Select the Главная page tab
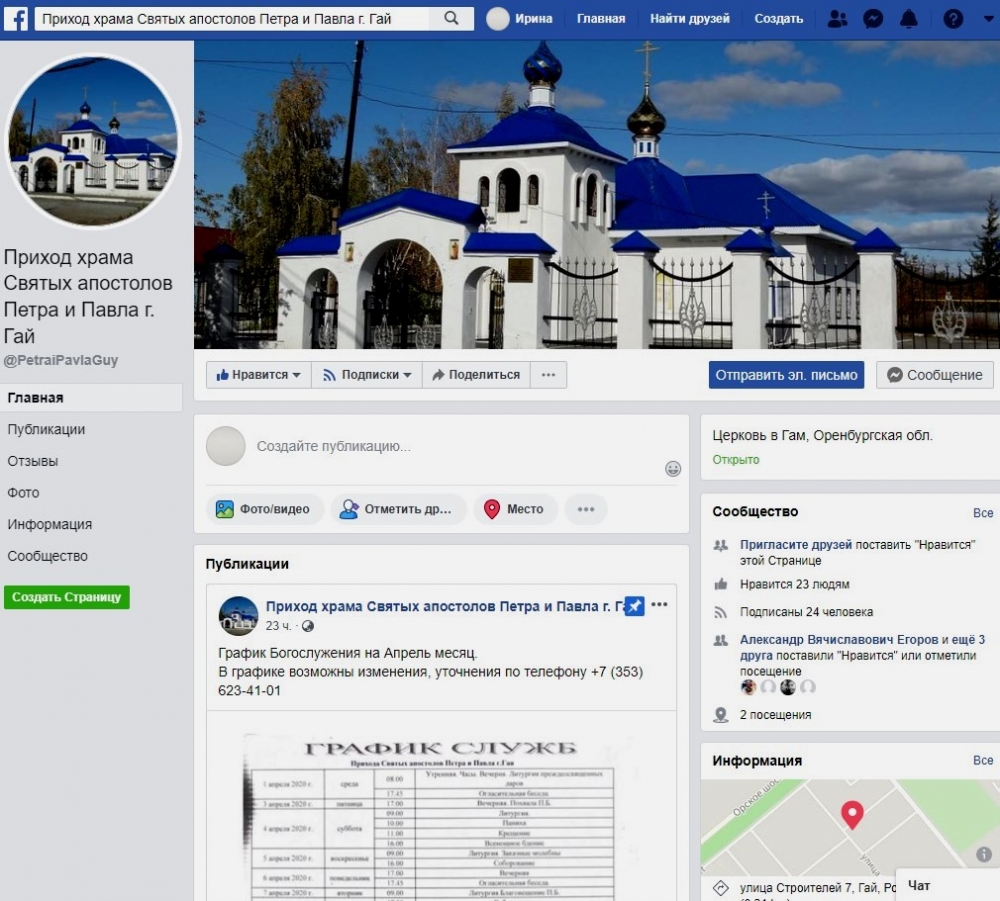1000x901 pixels. click(91, 398)
